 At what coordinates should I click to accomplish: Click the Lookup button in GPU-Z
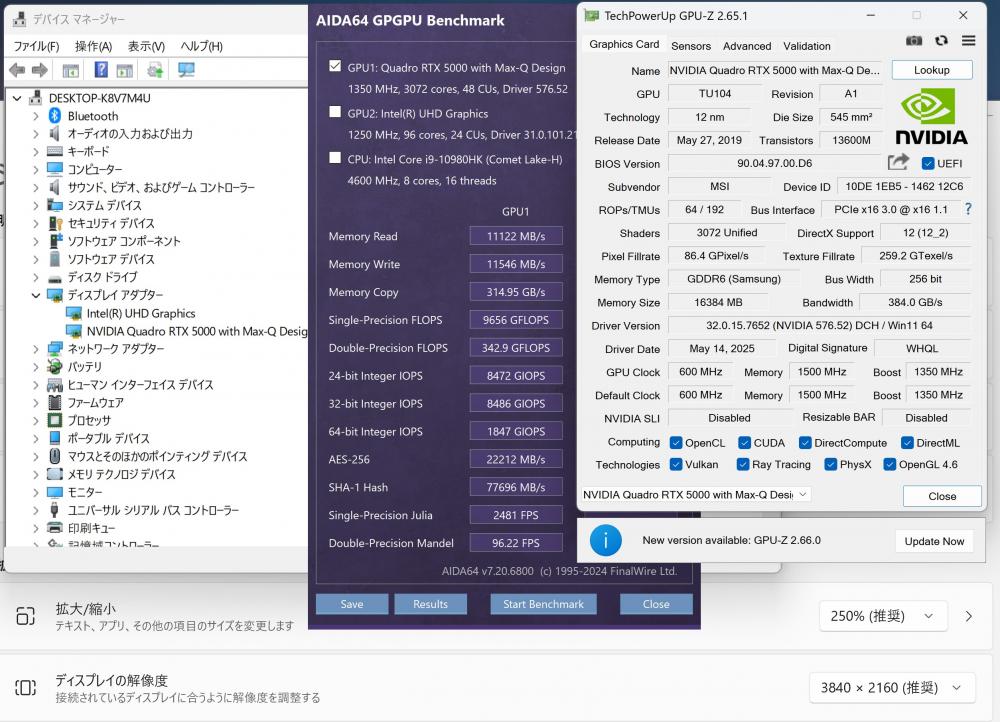[932, 70]
